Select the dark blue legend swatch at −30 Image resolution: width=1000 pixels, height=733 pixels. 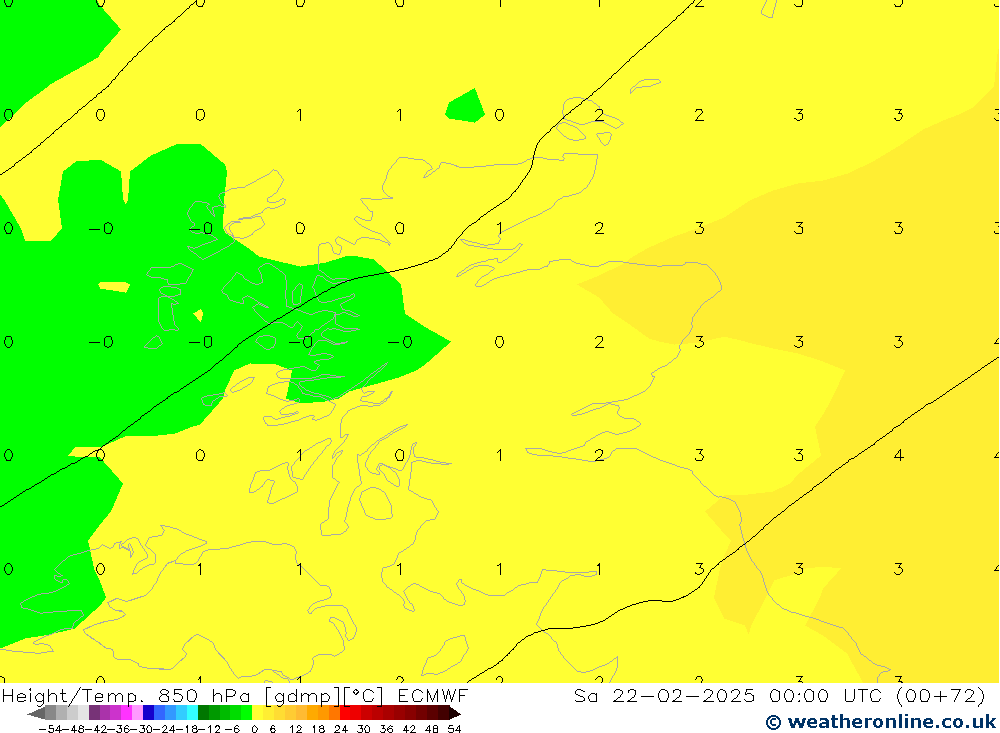click(x=148, y=713)
